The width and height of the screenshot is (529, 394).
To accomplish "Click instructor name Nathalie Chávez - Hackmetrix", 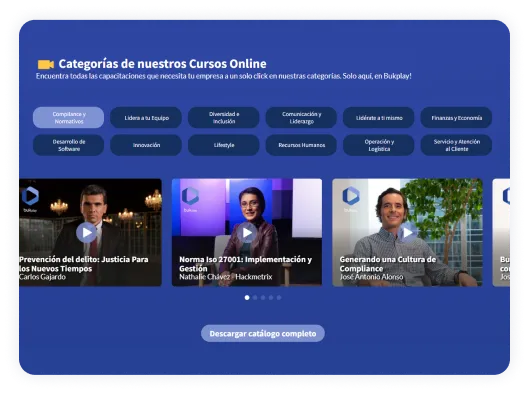I will [226, 277].
